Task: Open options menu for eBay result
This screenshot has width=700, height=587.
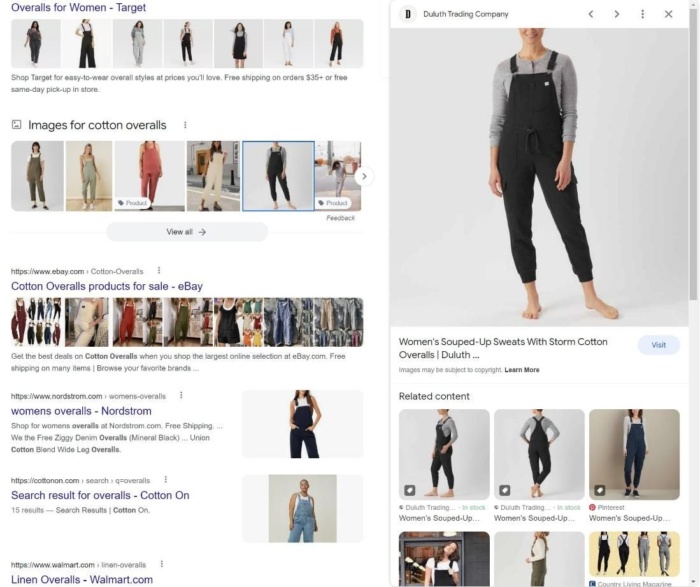Action: pos(159,271)
